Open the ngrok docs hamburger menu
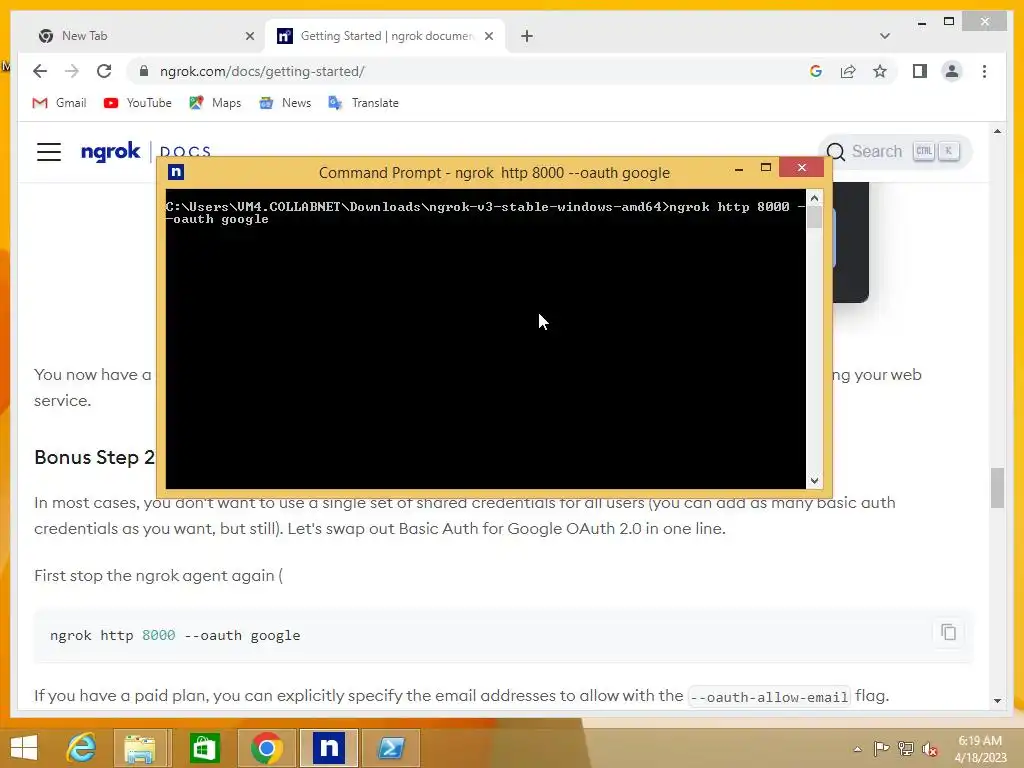Image resolution: width=1024 pixels, height=768 pixels. 49,152
